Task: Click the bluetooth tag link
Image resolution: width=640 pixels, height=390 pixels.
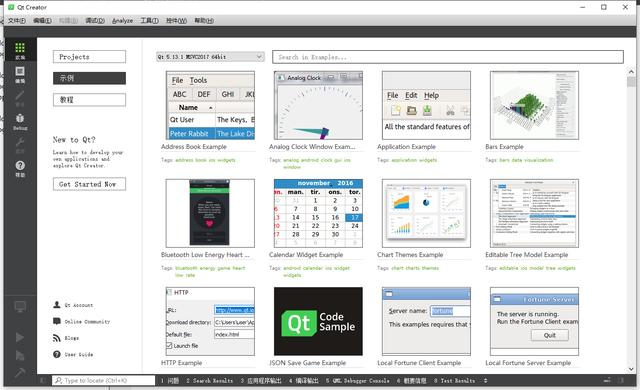Action: 186,268
